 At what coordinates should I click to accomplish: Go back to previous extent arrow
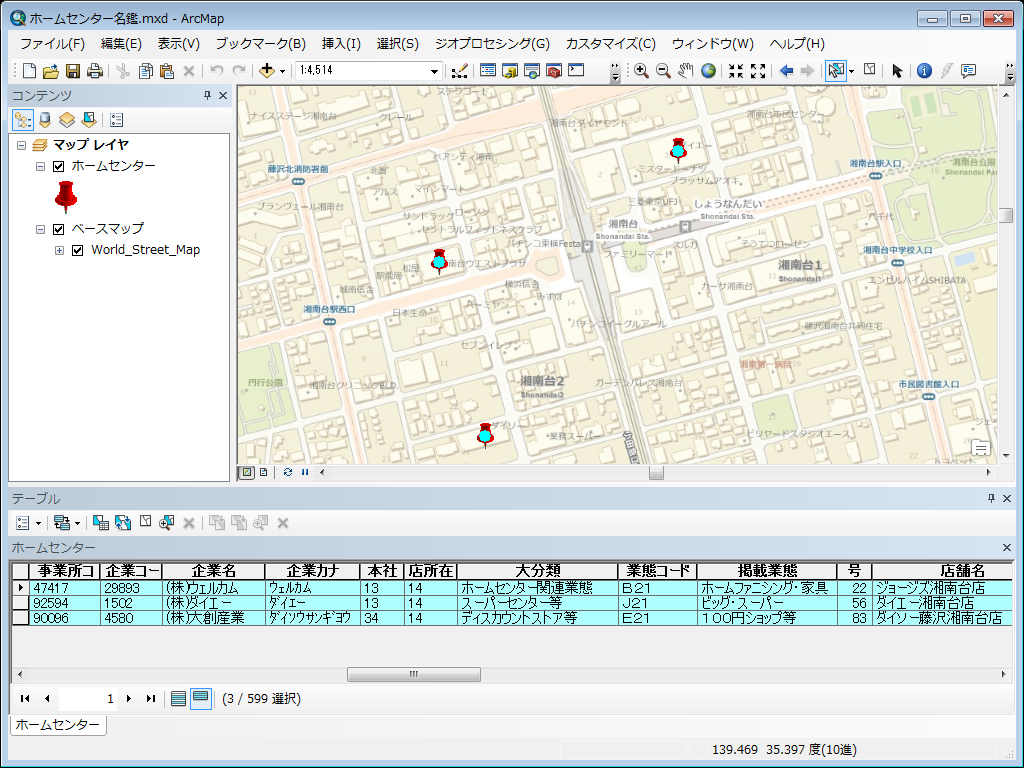[x=786, y=71]
